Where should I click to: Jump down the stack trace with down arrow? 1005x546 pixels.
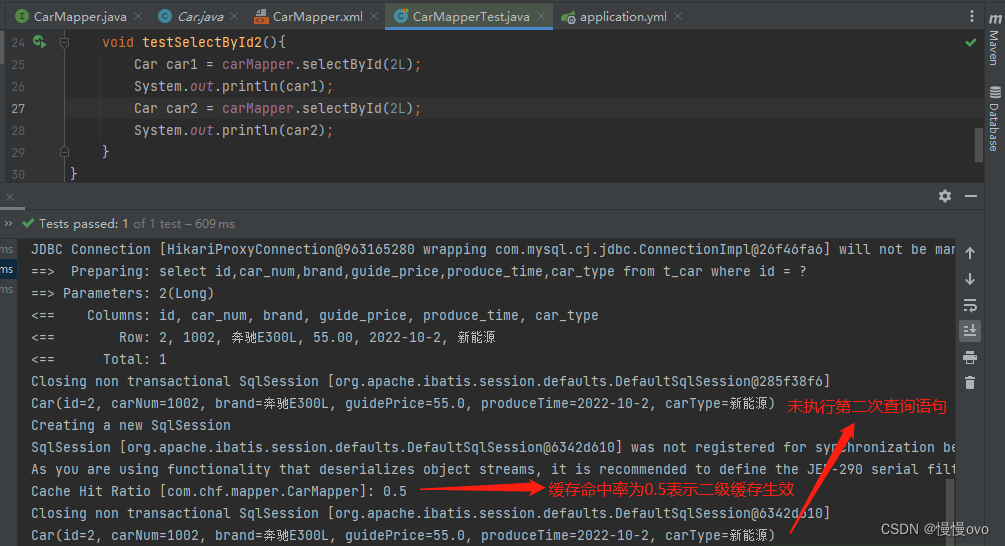(x=970, y=279)
